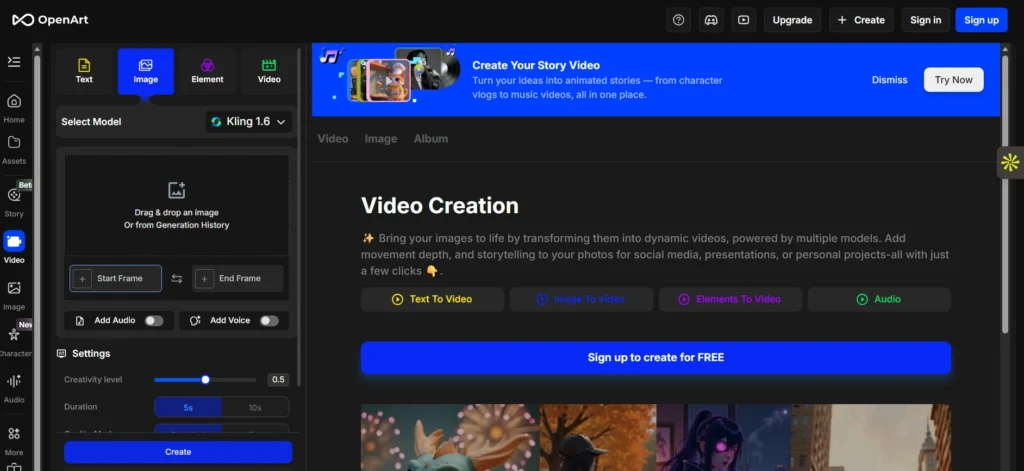This screenshot has height=471, width=1024.
Task: Open Assets folder icon in sidebar
Action: click(x=14, y=143)
